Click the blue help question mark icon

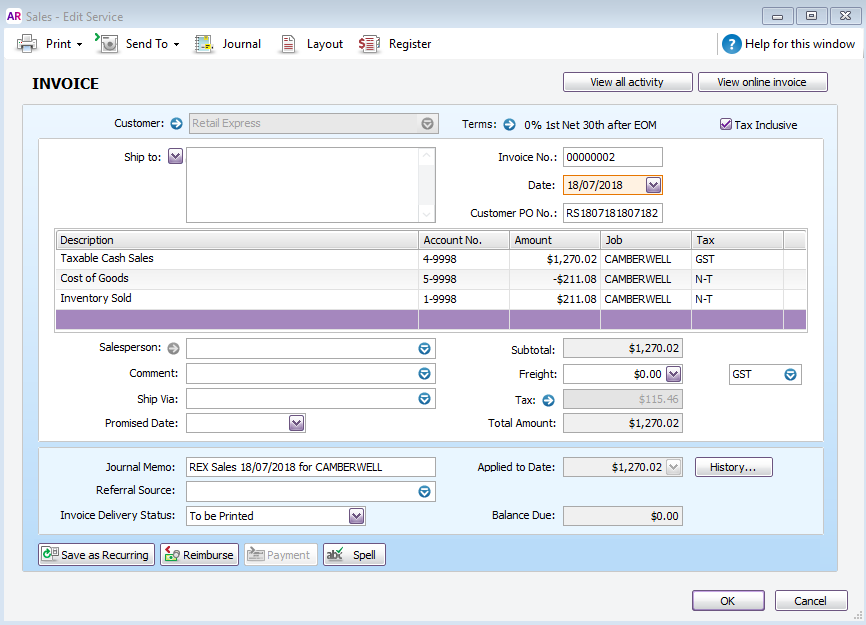(x=731, y=44)
